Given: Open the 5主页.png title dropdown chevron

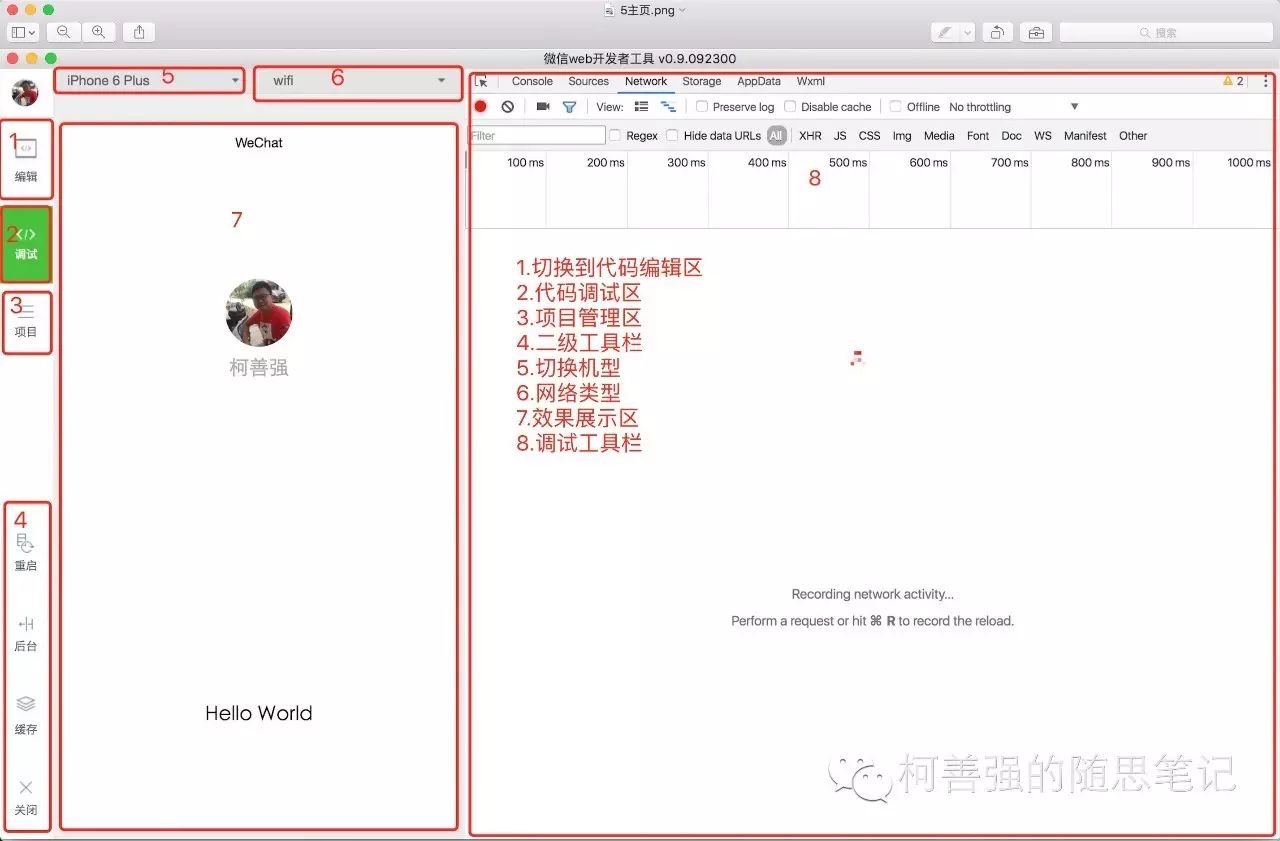Looking at the screenshot, I should (683, 10).
